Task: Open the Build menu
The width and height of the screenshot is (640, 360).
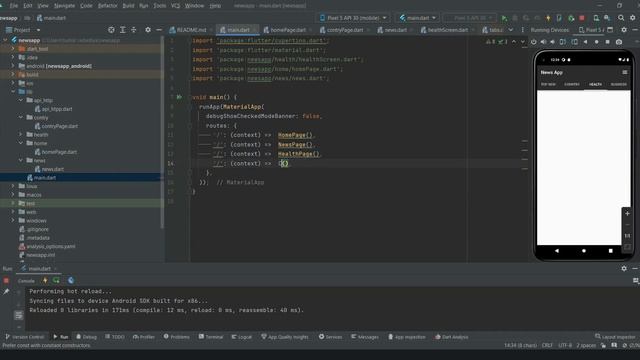Action: click(129, 6)
